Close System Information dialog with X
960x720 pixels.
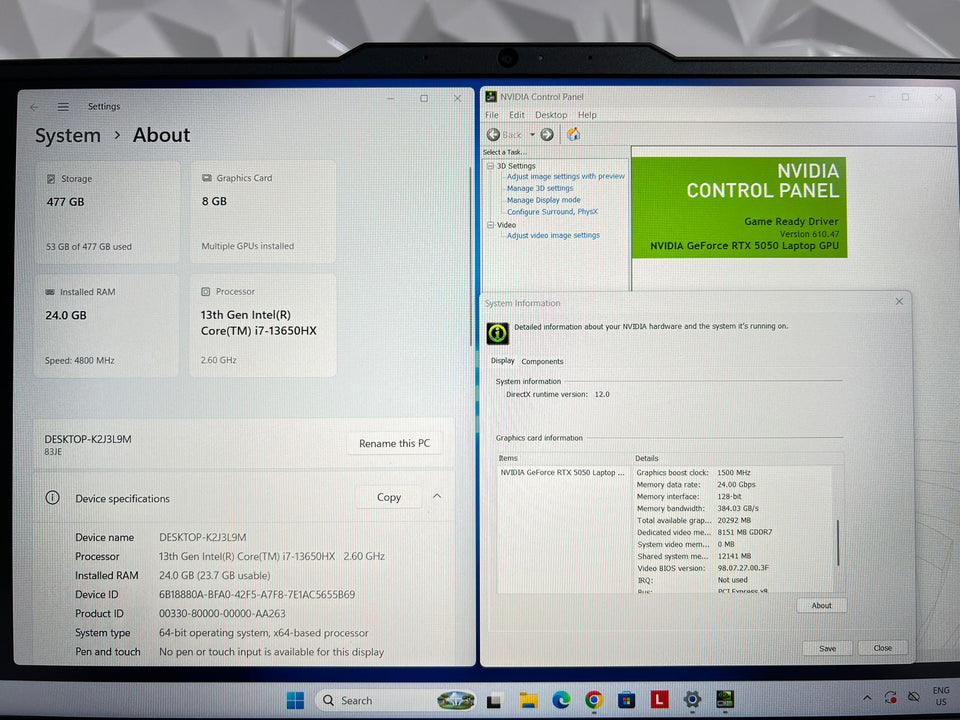coord(899,301)
